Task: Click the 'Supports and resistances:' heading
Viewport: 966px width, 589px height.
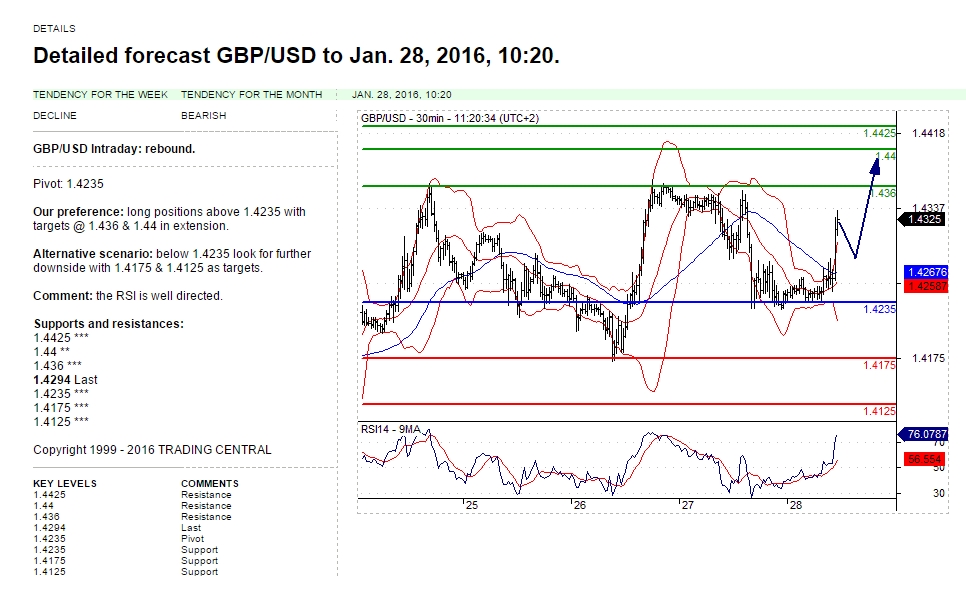Action: click(108, 323)
